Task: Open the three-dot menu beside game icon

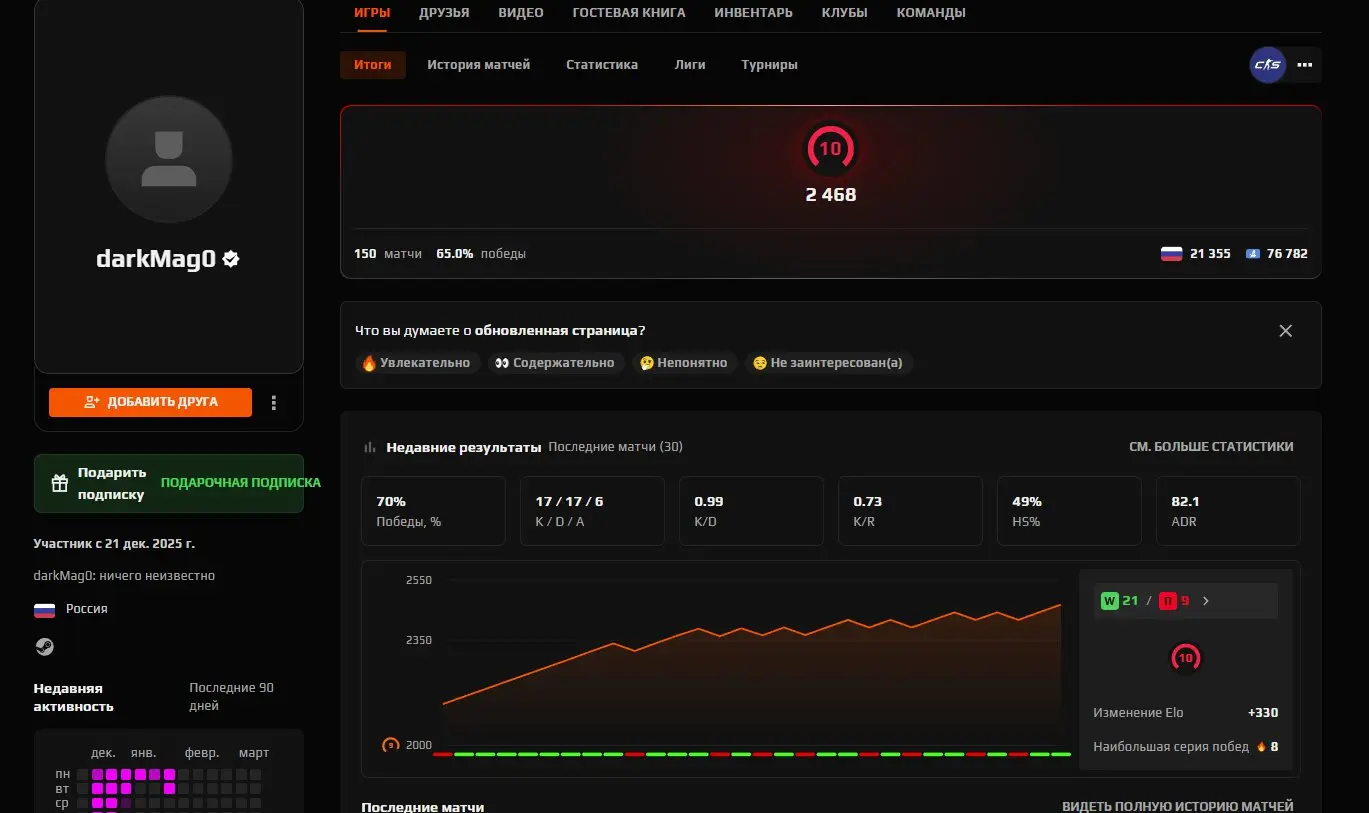Action: (x=1304, y=65)
